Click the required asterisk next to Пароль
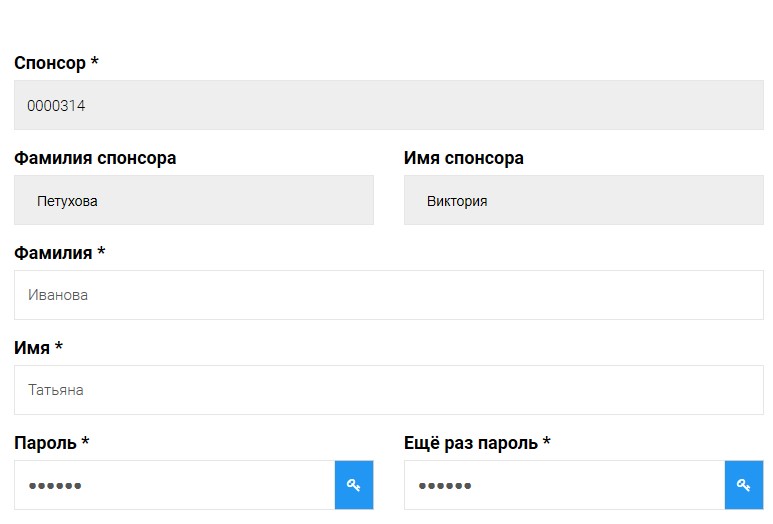773x524 pixels. [x=85, y=441]
